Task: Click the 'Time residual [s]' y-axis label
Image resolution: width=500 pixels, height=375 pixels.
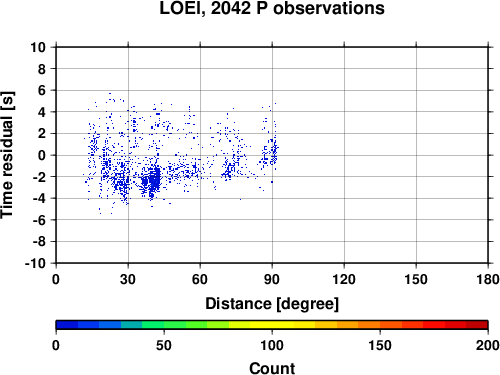Action: [x=7, y=155]
